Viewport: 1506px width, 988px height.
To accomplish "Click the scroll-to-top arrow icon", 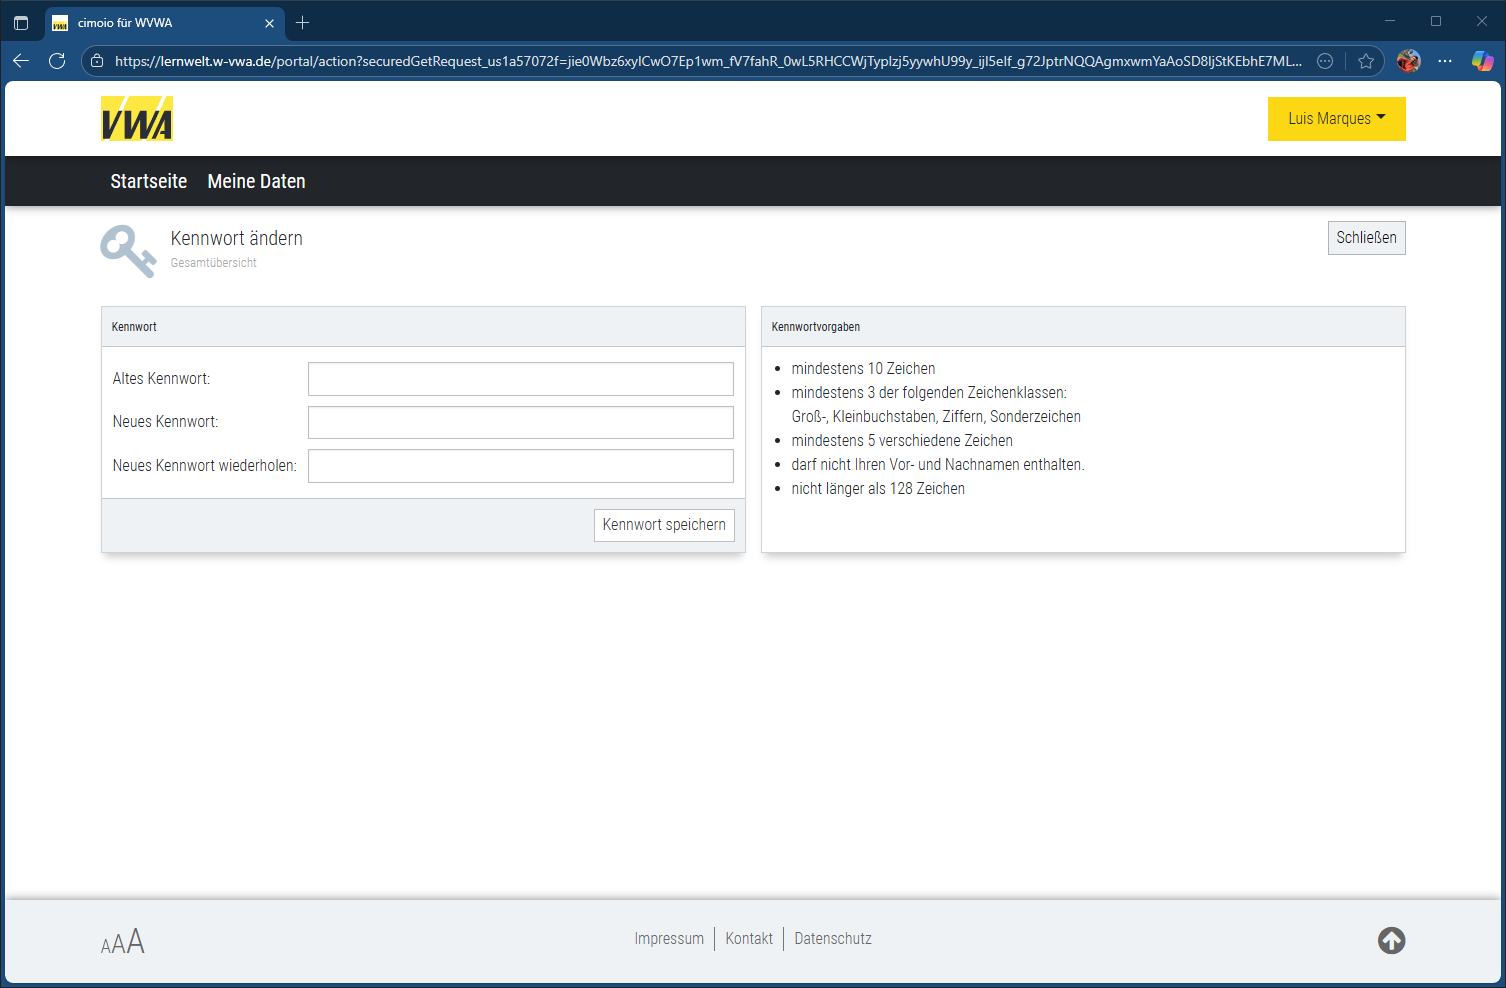I will 1391,940.
